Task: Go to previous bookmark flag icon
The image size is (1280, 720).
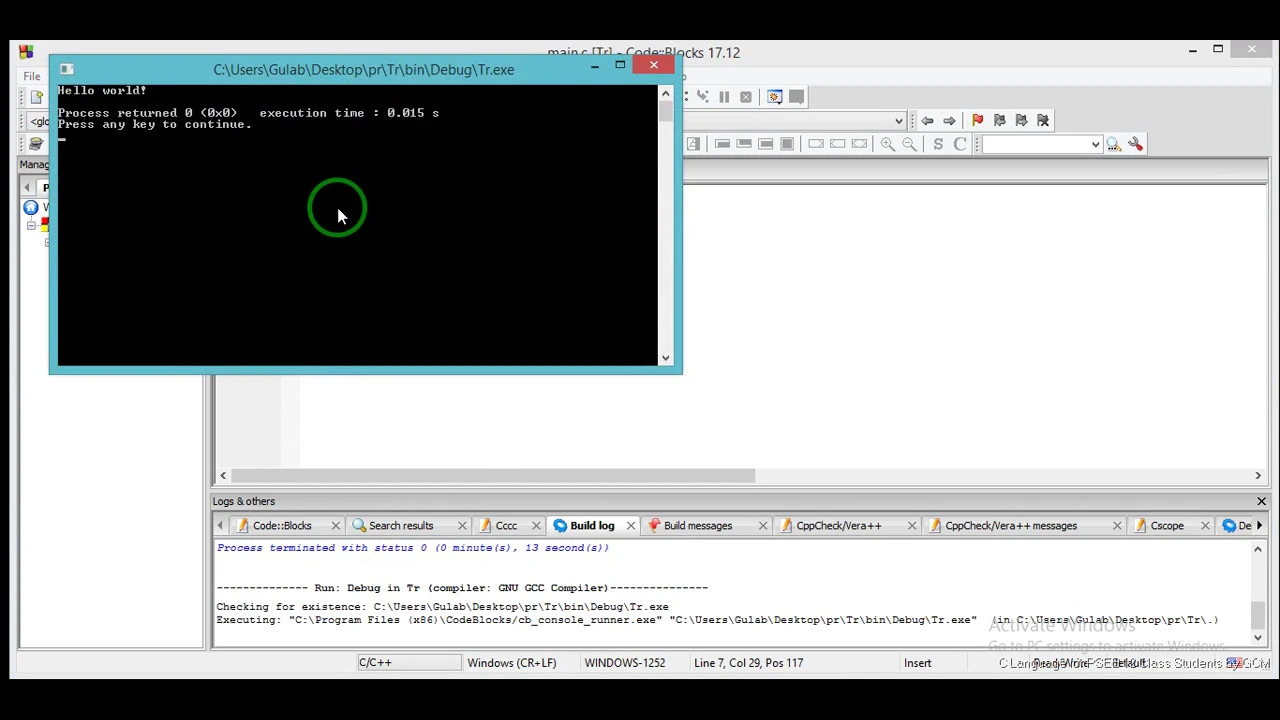Action: tap(999, 121)
